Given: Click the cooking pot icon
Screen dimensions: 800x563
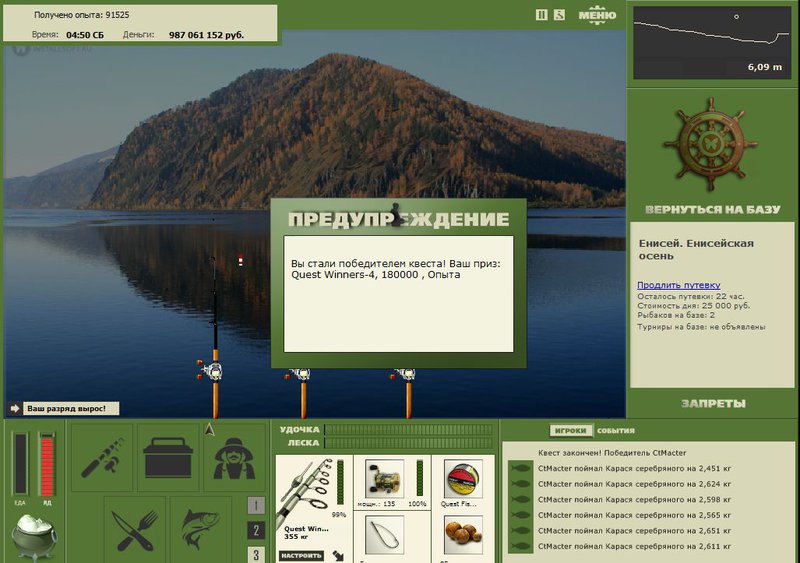Looking at the screenshot, I should pos(35,533).
